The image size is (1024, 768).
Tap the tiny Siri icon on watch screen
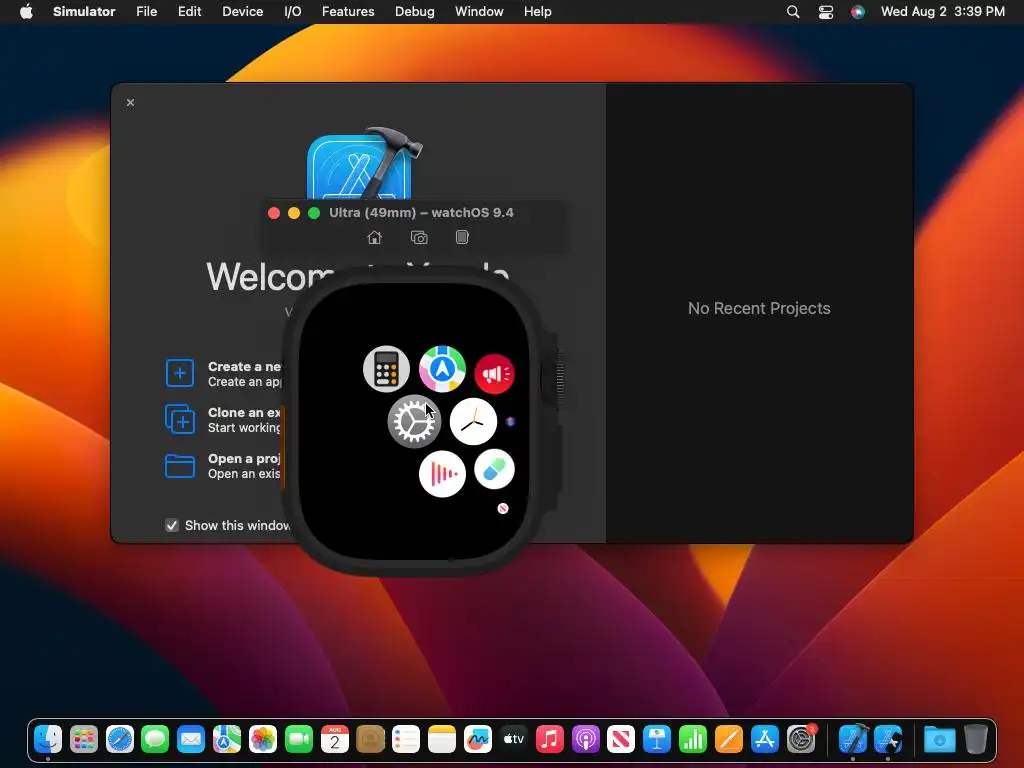click(x=511, y=422)
